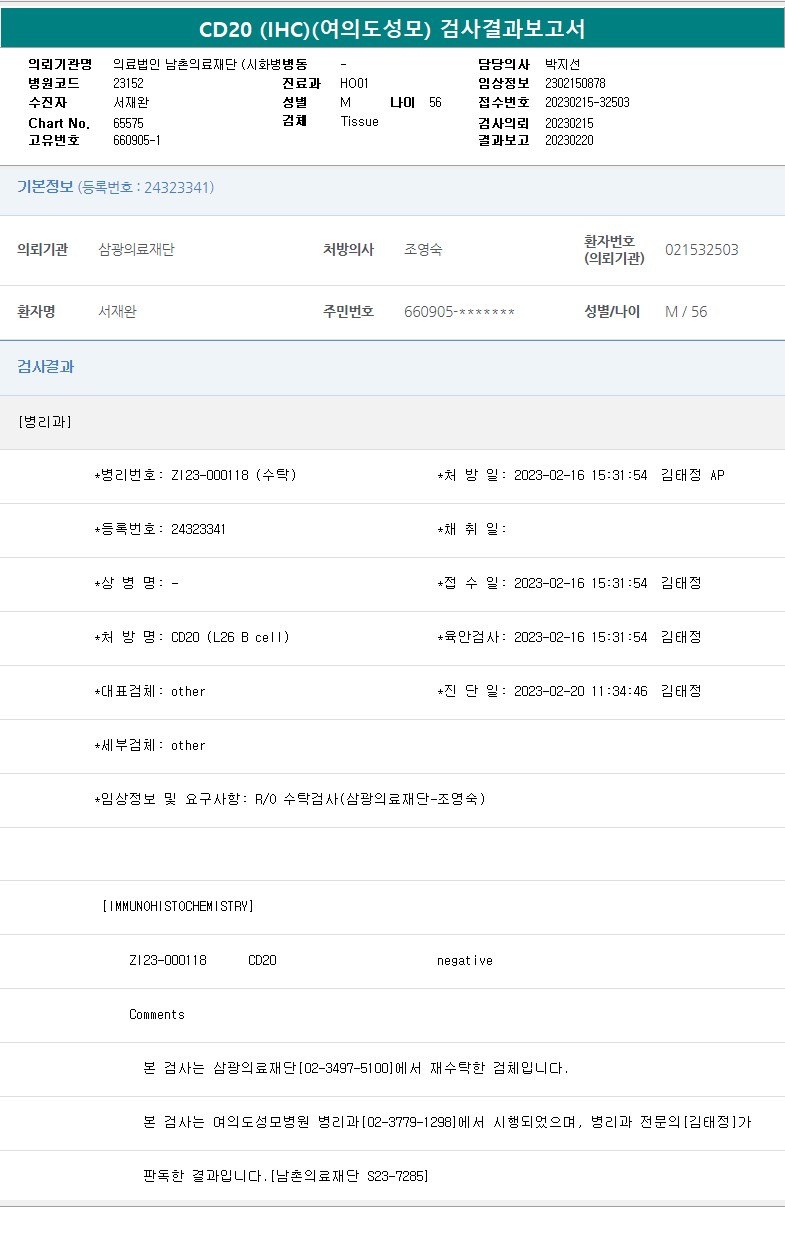Click the receipt number 20230215-32503
785x1240 pixels.
click(587, 102)
